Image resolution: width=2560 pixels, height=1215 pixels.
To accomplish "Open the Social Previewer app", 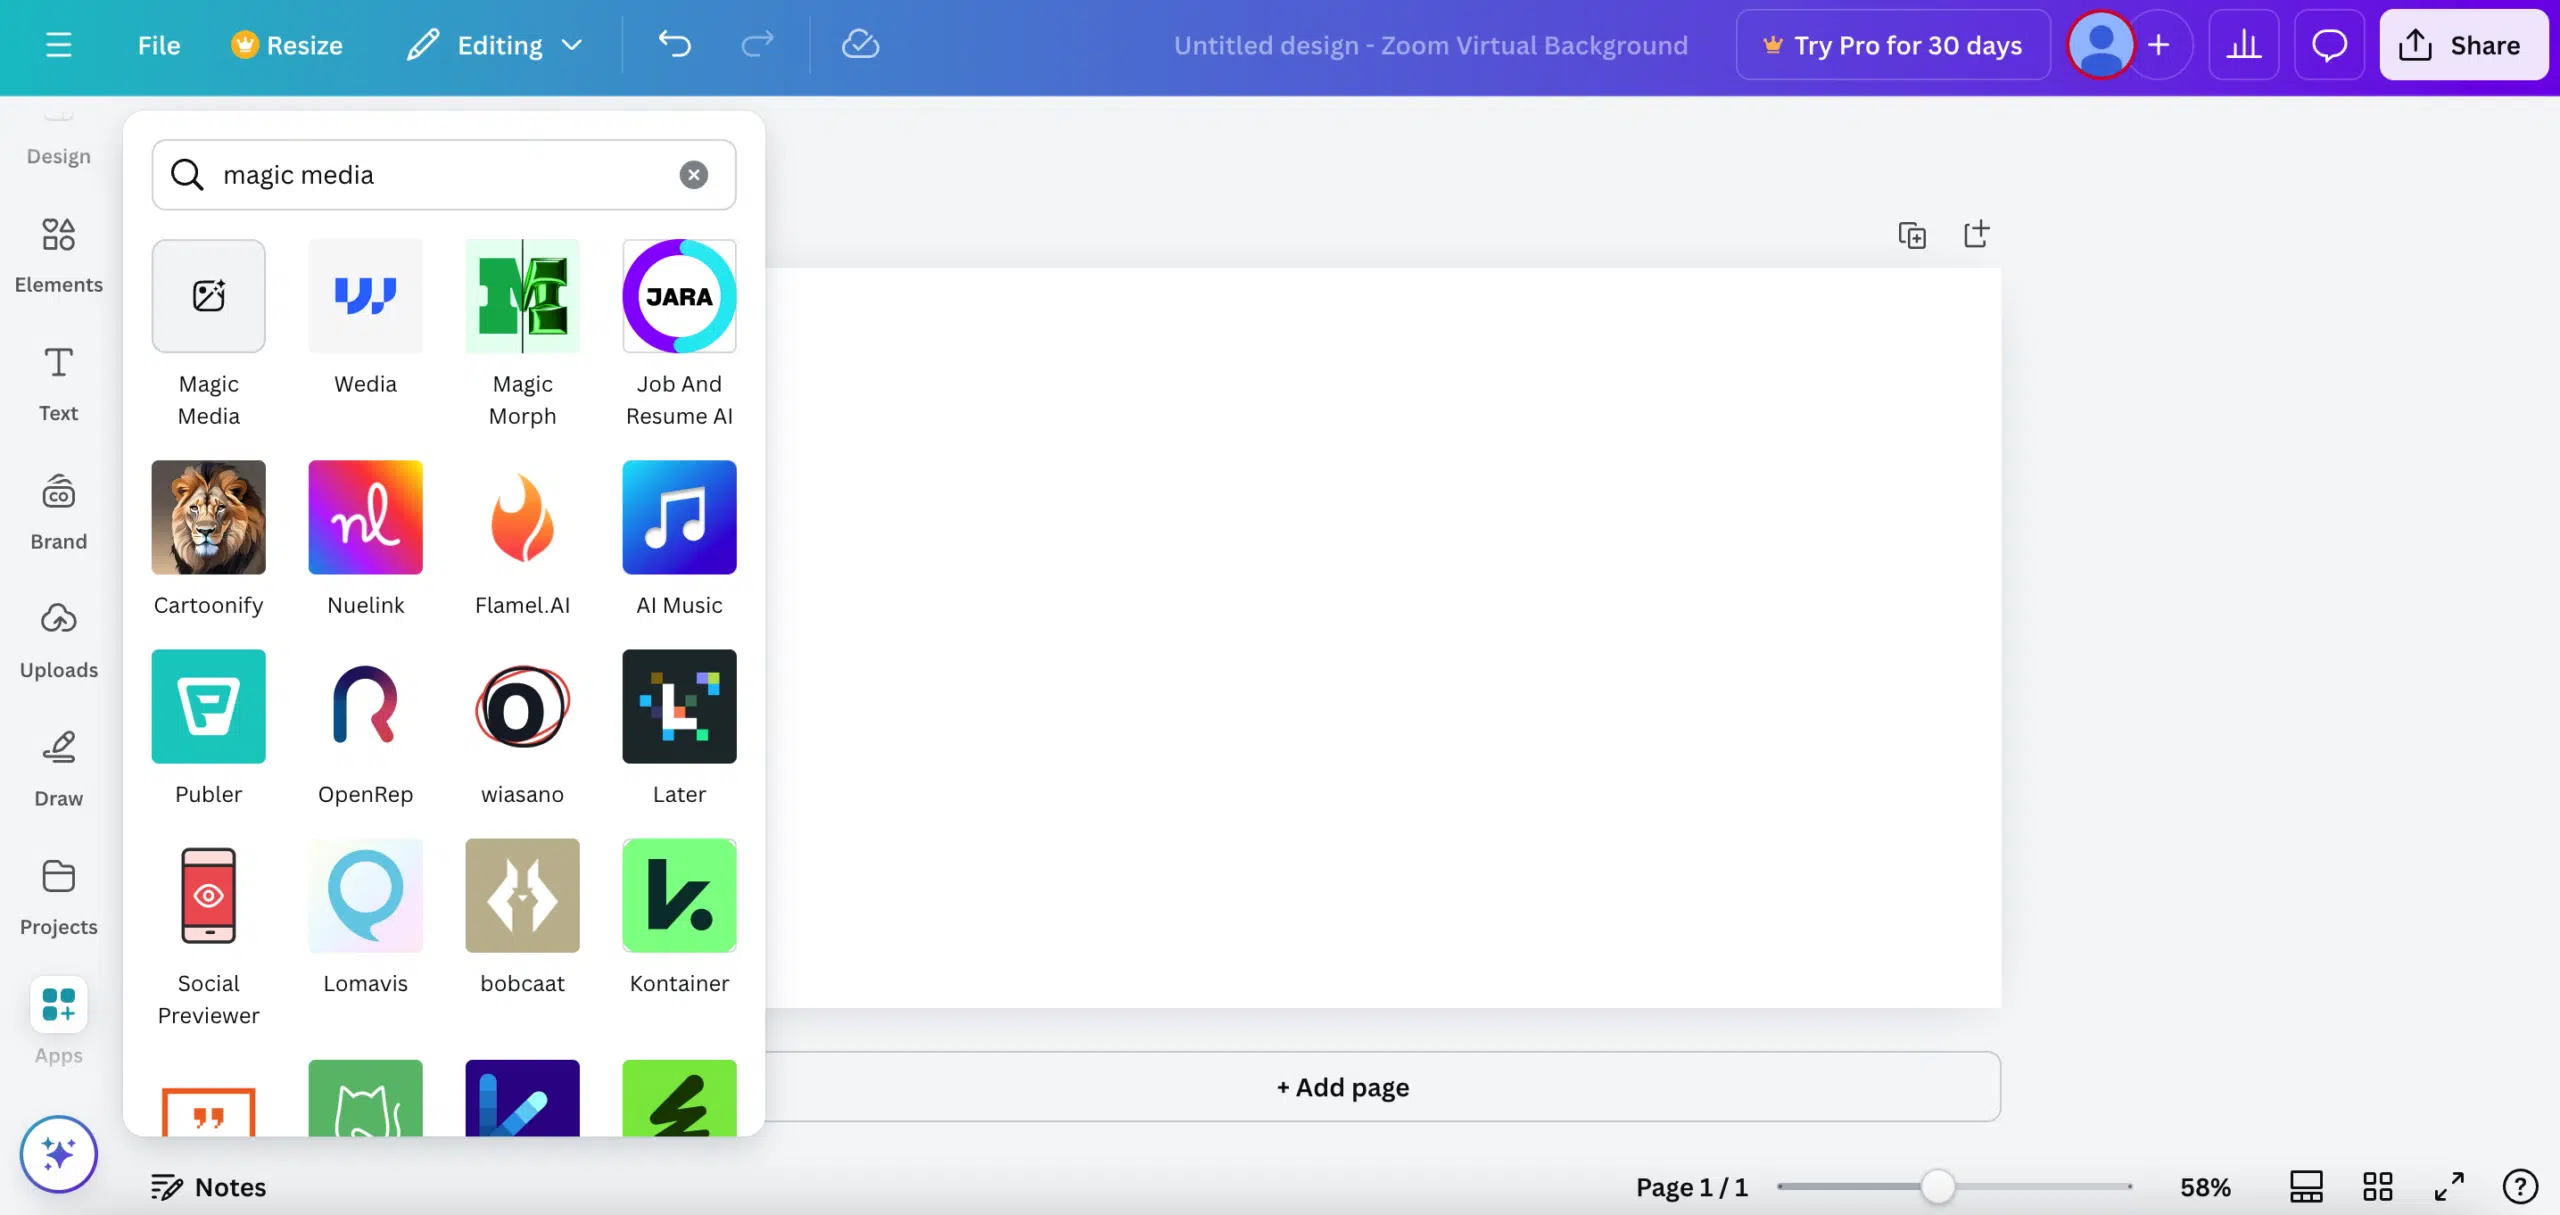I will (x=208, y=933).
